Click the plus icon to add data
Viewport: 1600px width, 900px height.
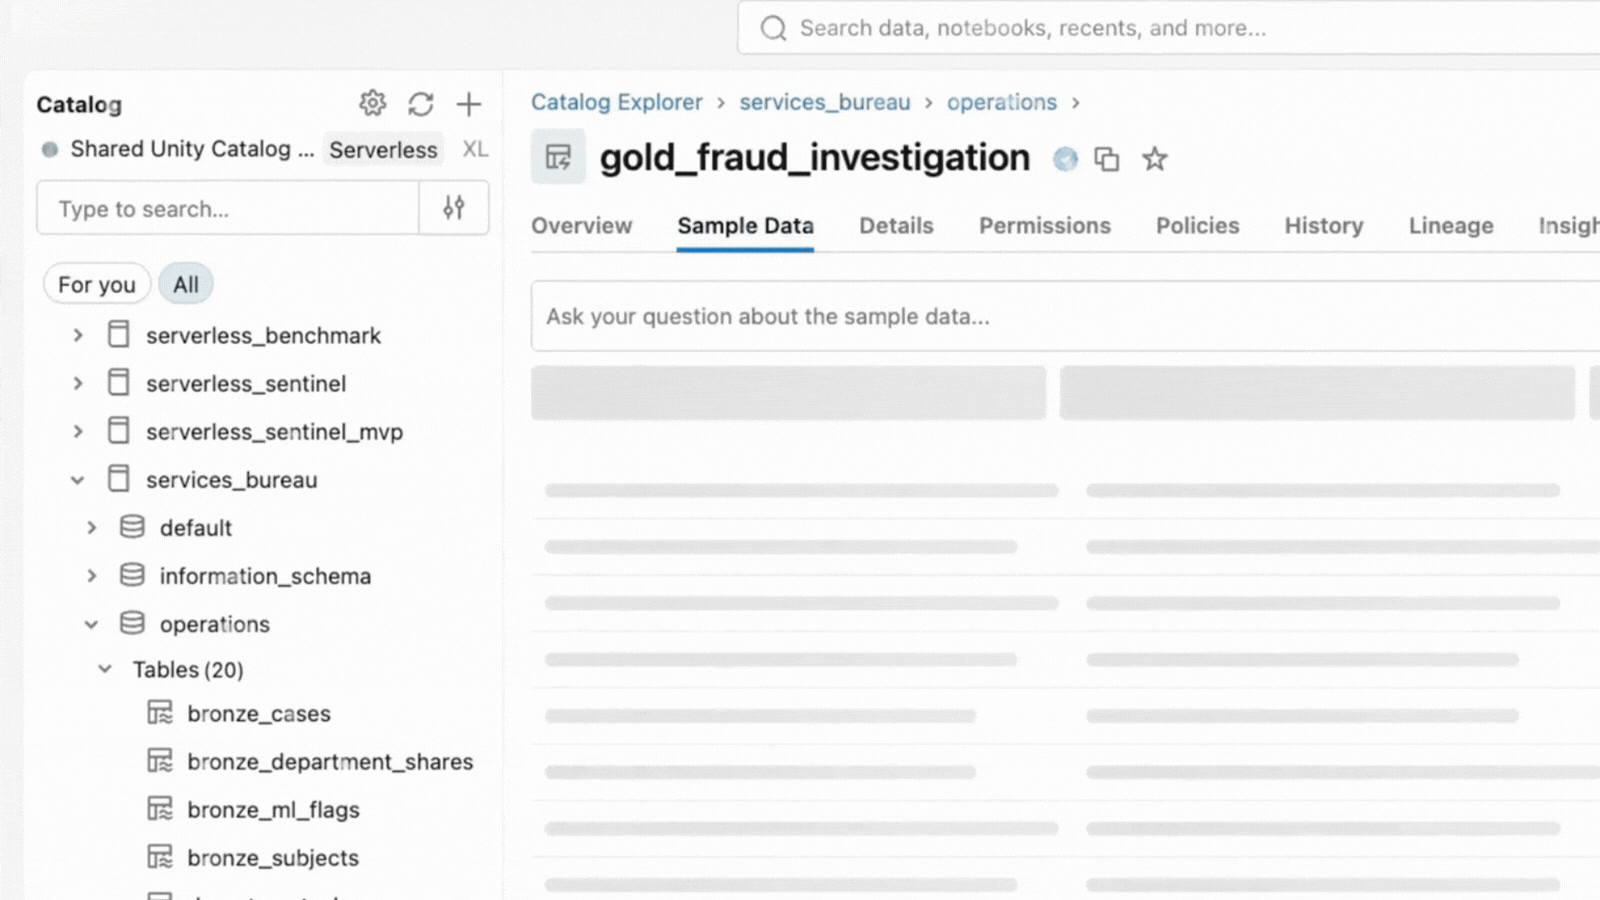coord(468,104)
